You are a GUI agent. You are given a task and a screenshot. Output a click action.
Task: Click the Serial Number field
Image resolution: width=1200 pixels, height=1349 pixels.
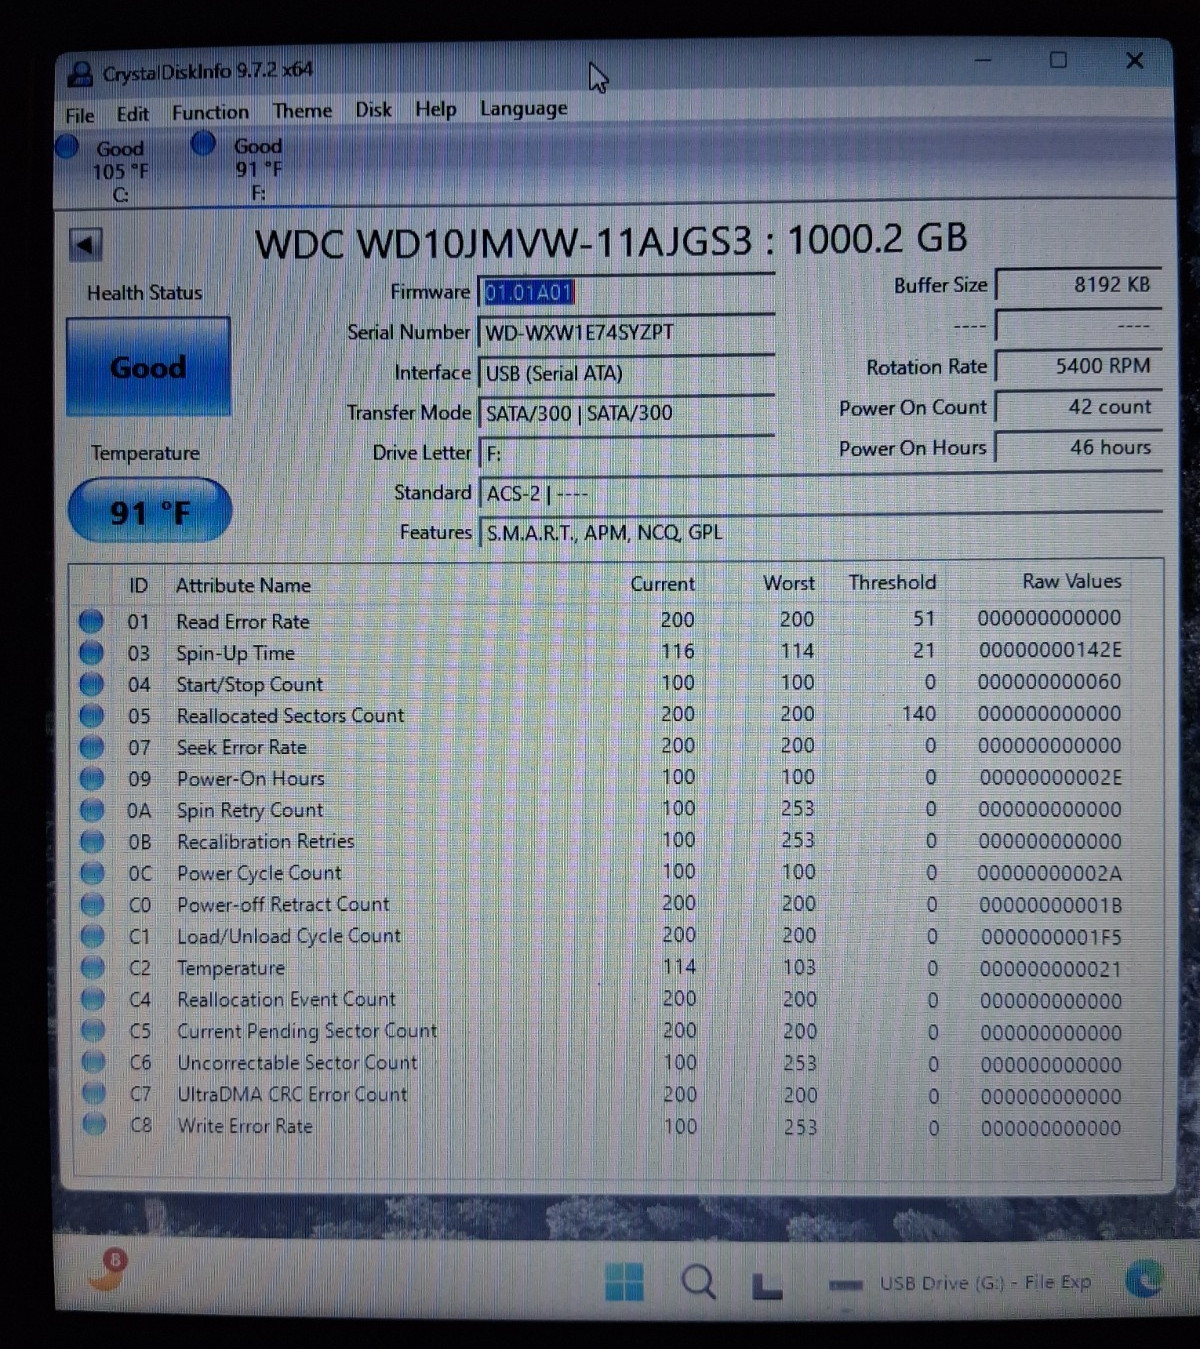pyautogui.click(x=626, y=332)
